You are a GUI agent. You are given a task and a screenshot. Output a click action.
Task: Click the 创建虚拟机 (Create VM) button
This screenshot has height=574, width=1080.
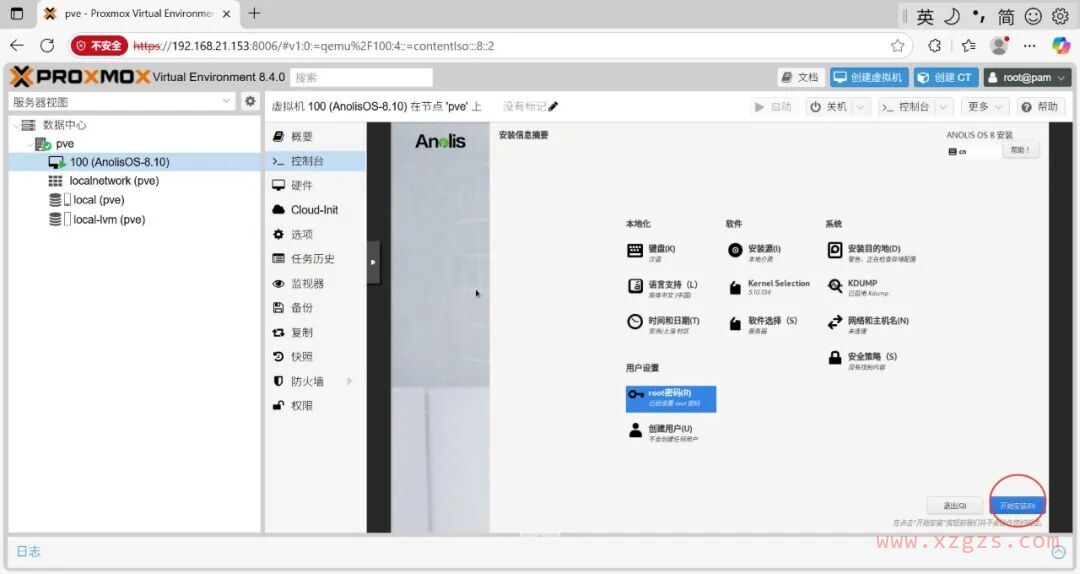click(x=868, y=77)
